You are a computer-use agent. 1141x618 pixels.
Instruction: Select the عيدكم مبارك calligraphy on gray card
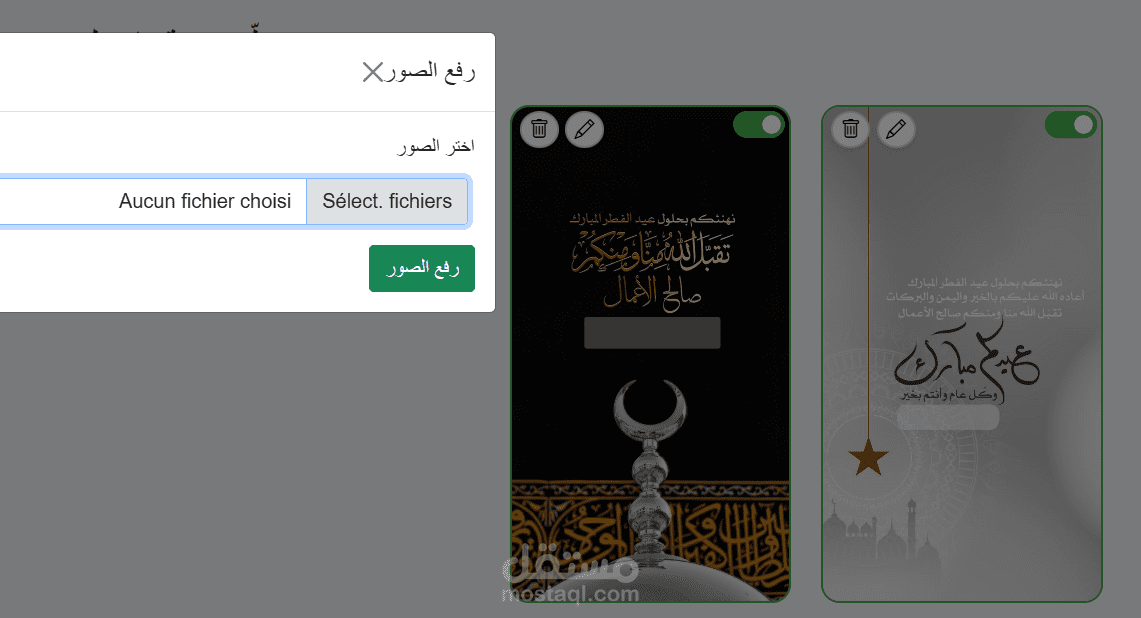(966, 359)
